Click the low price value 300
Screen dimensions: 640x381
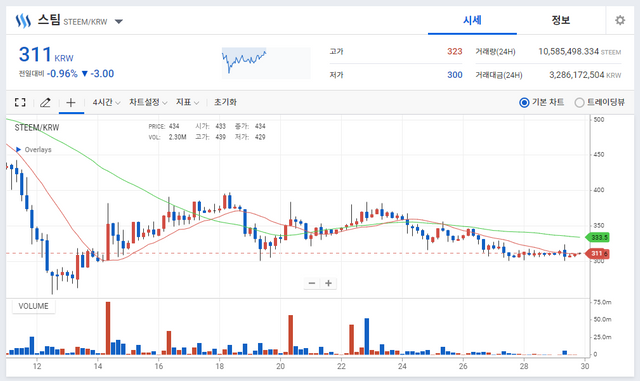[454, 75]
